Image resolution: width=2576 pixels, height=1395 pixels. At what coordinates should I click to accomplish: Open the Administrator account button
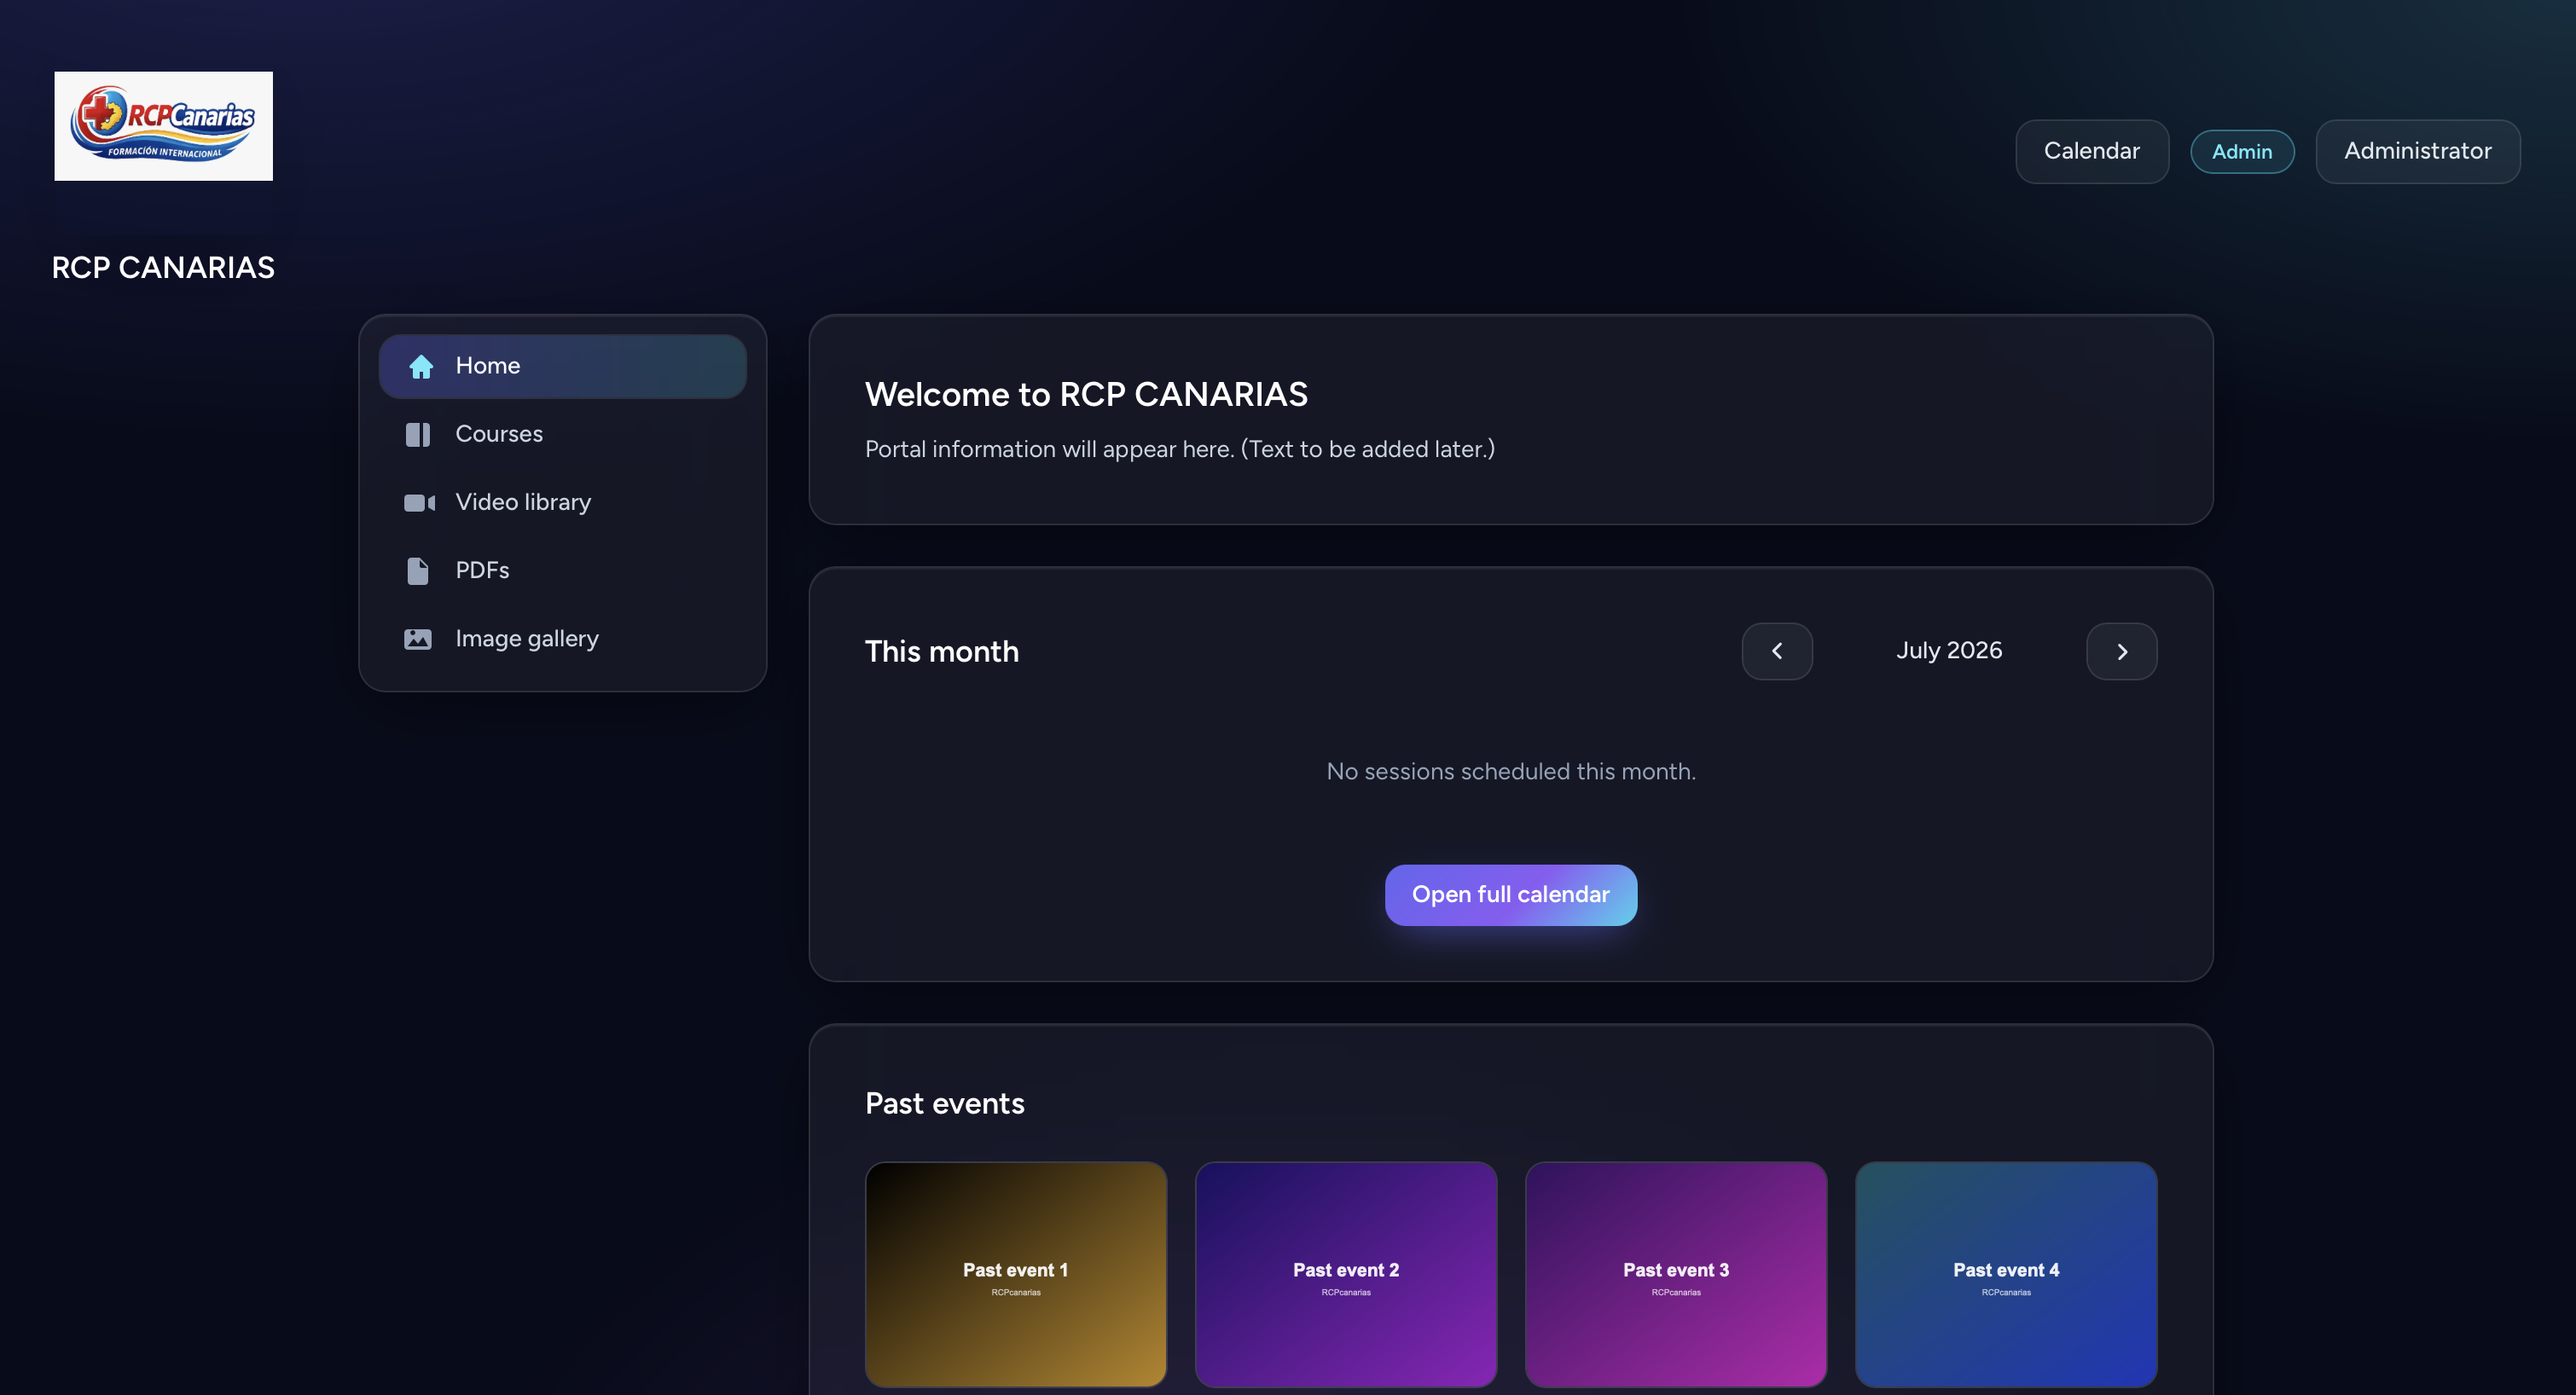[x=2418, y=152]
